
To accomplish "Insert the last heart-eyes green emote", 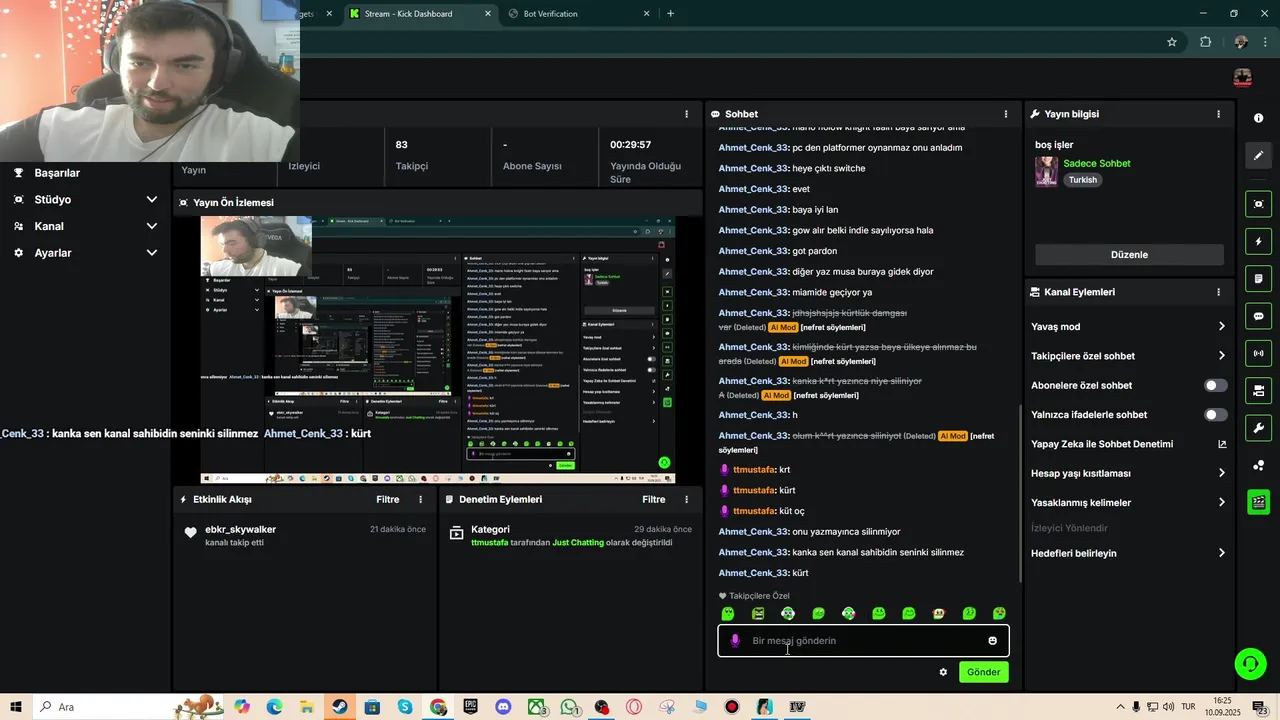I will (999, 614).
